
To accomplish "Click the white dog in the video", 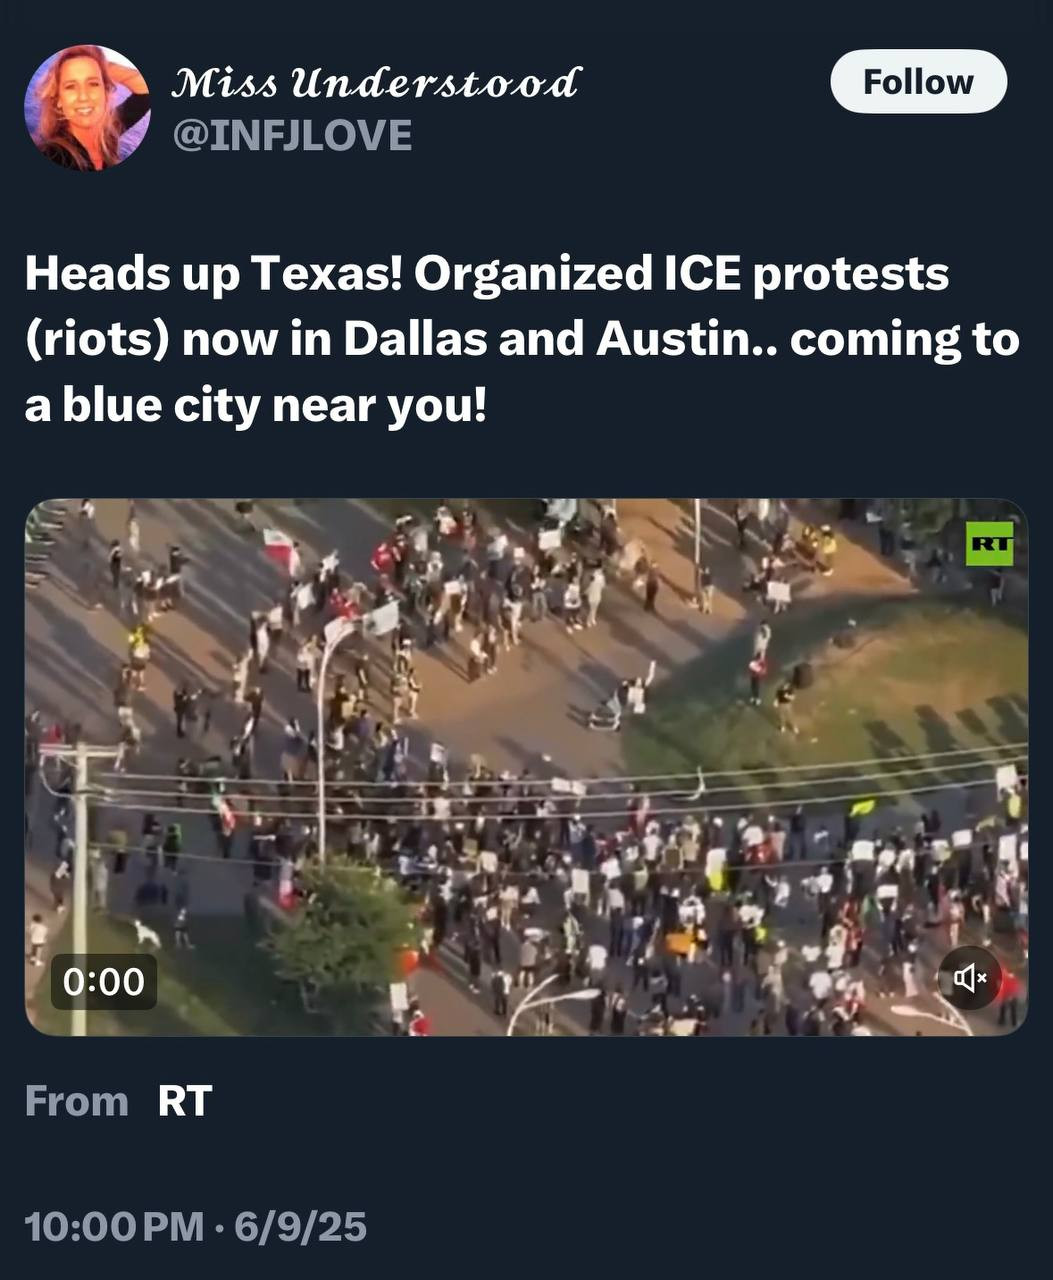I will click(147, 933).
